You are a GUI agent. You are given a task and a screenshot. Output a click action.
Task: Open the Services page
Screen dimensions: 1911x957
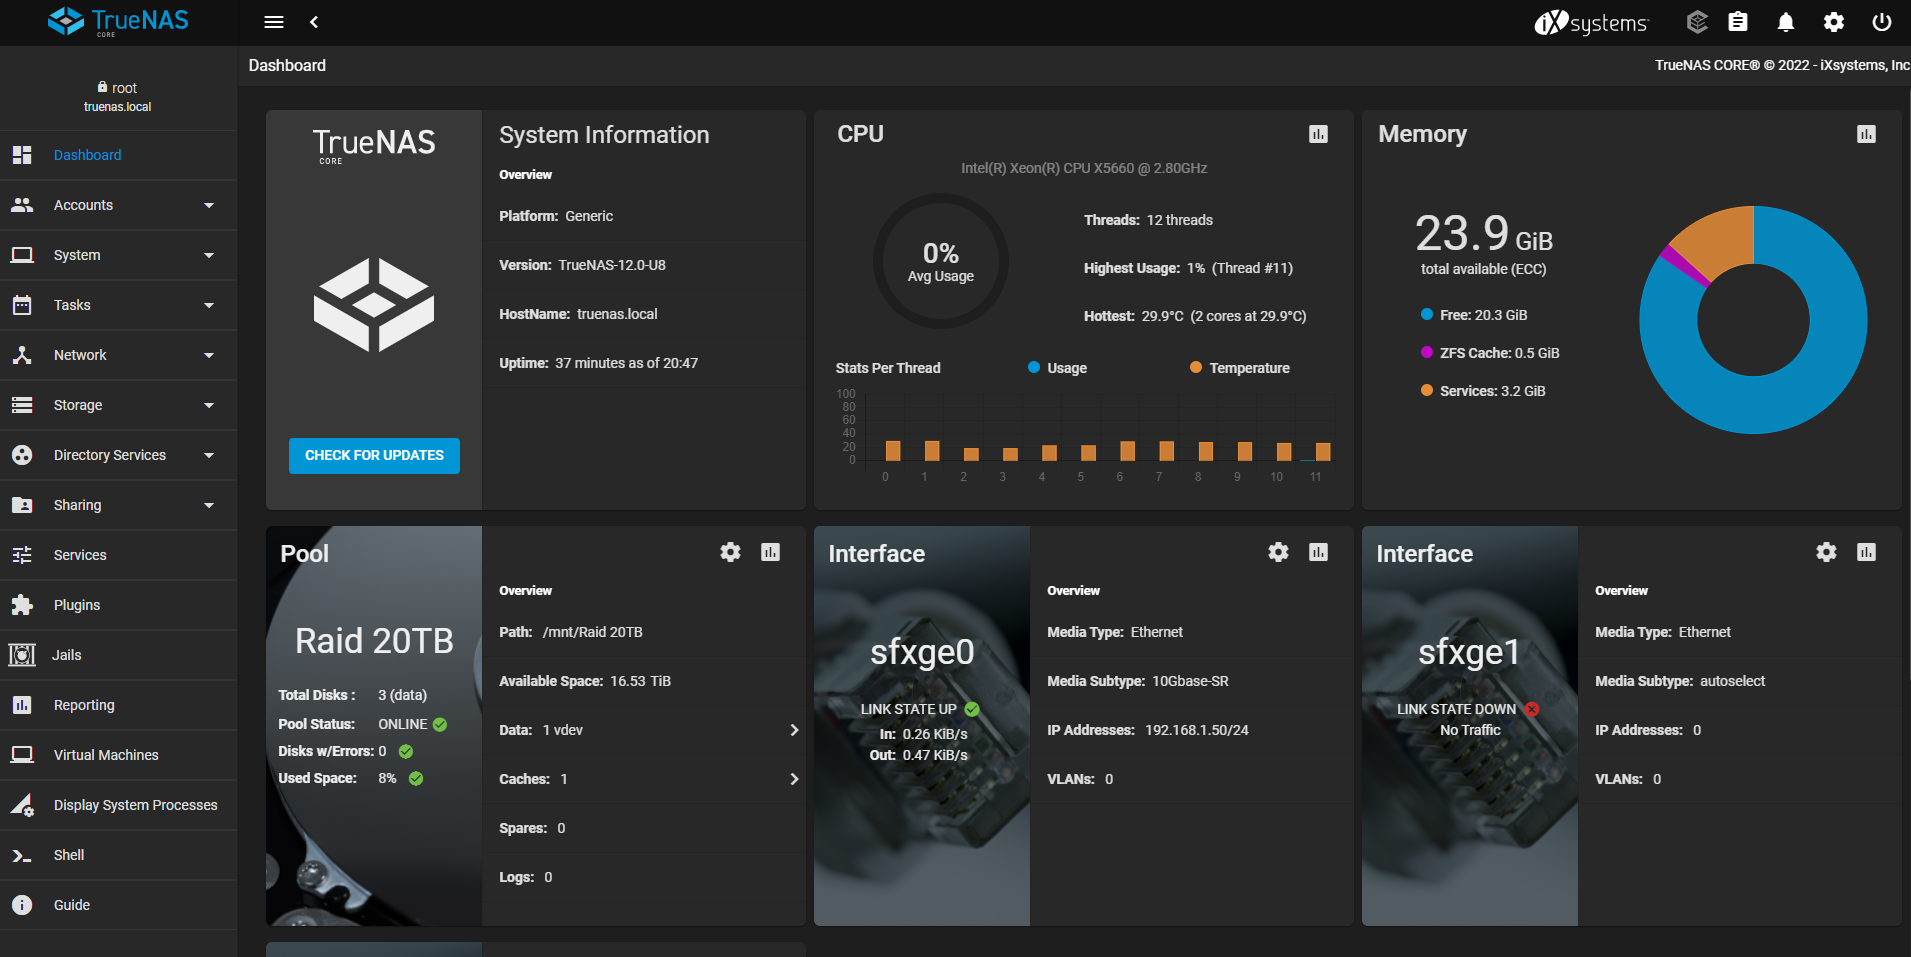point(118,555)
